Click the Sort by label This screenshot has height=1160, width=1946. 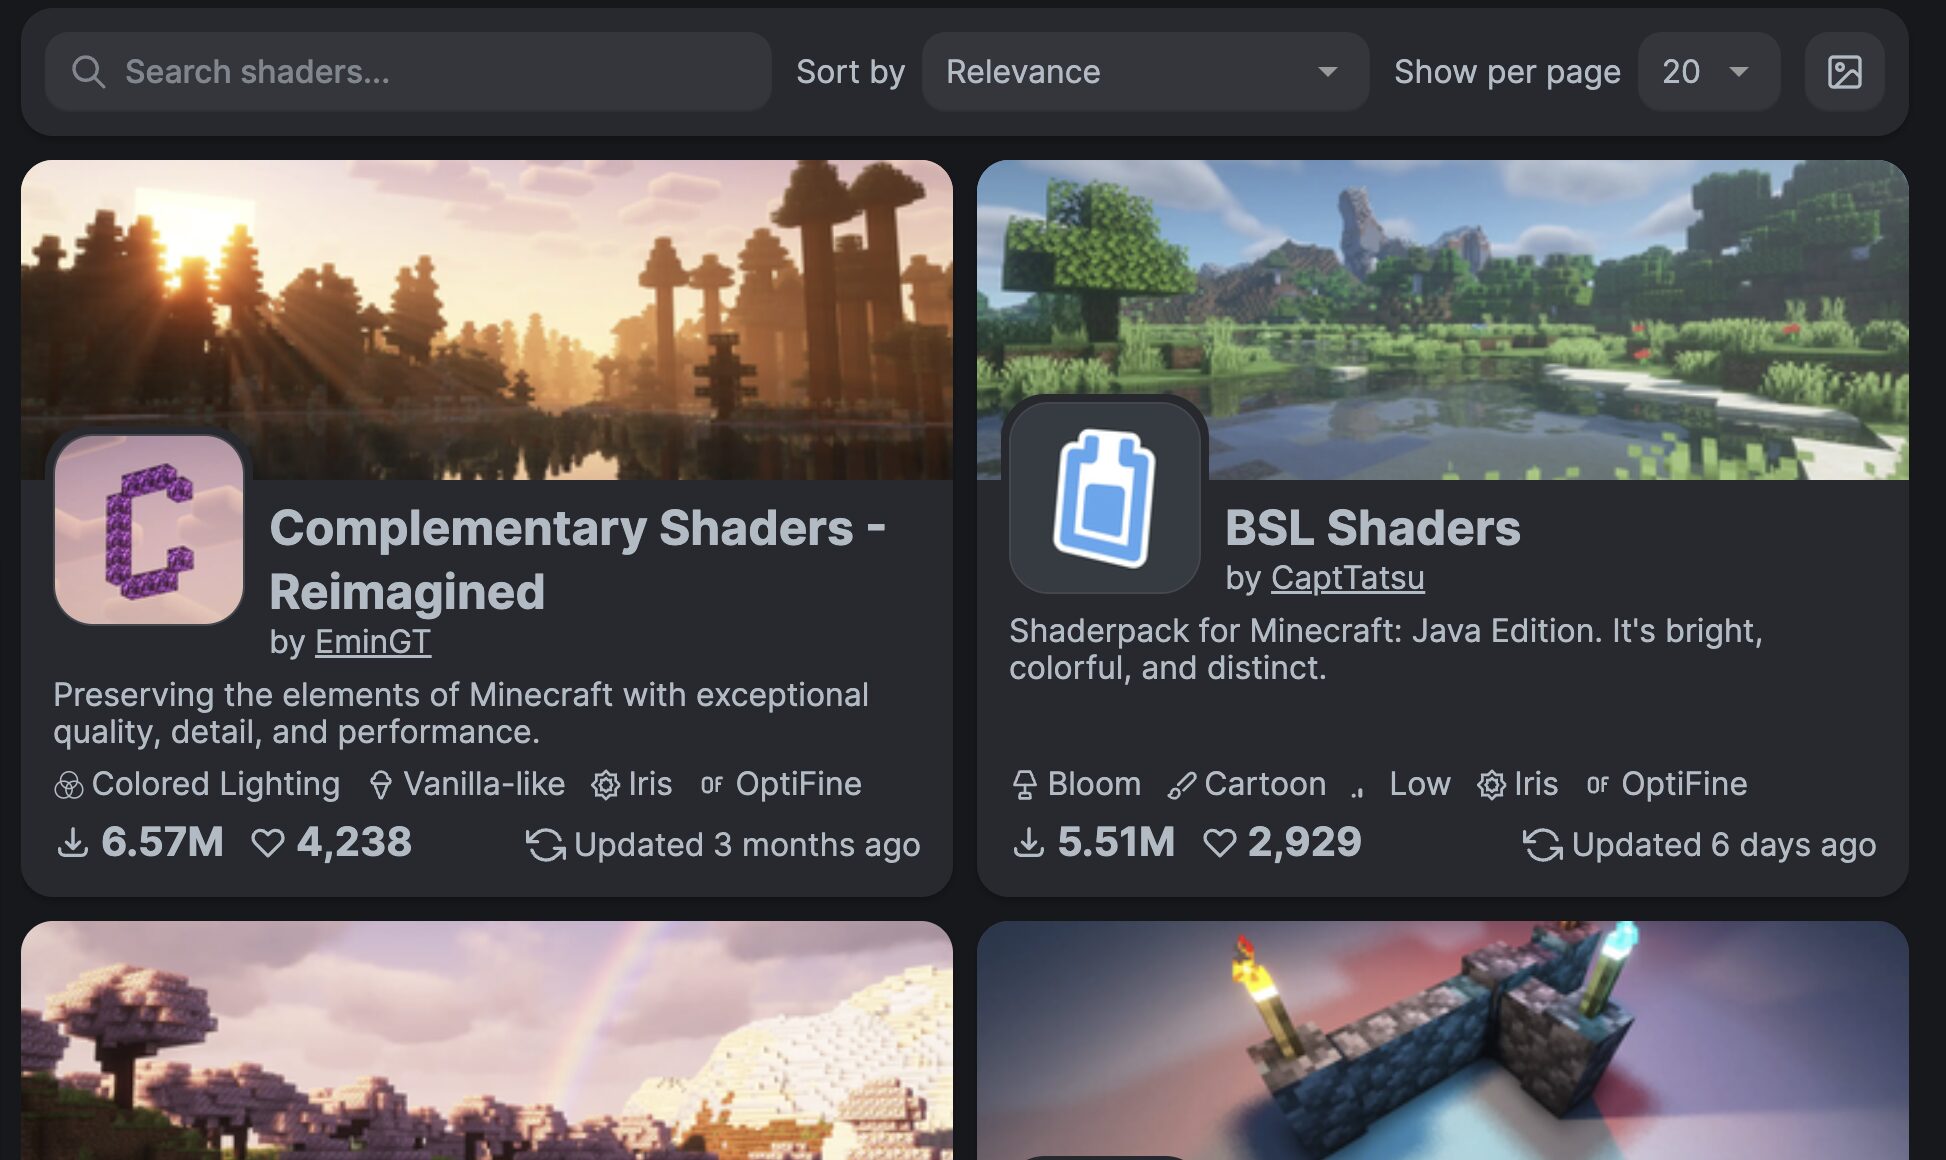[851, 72]
